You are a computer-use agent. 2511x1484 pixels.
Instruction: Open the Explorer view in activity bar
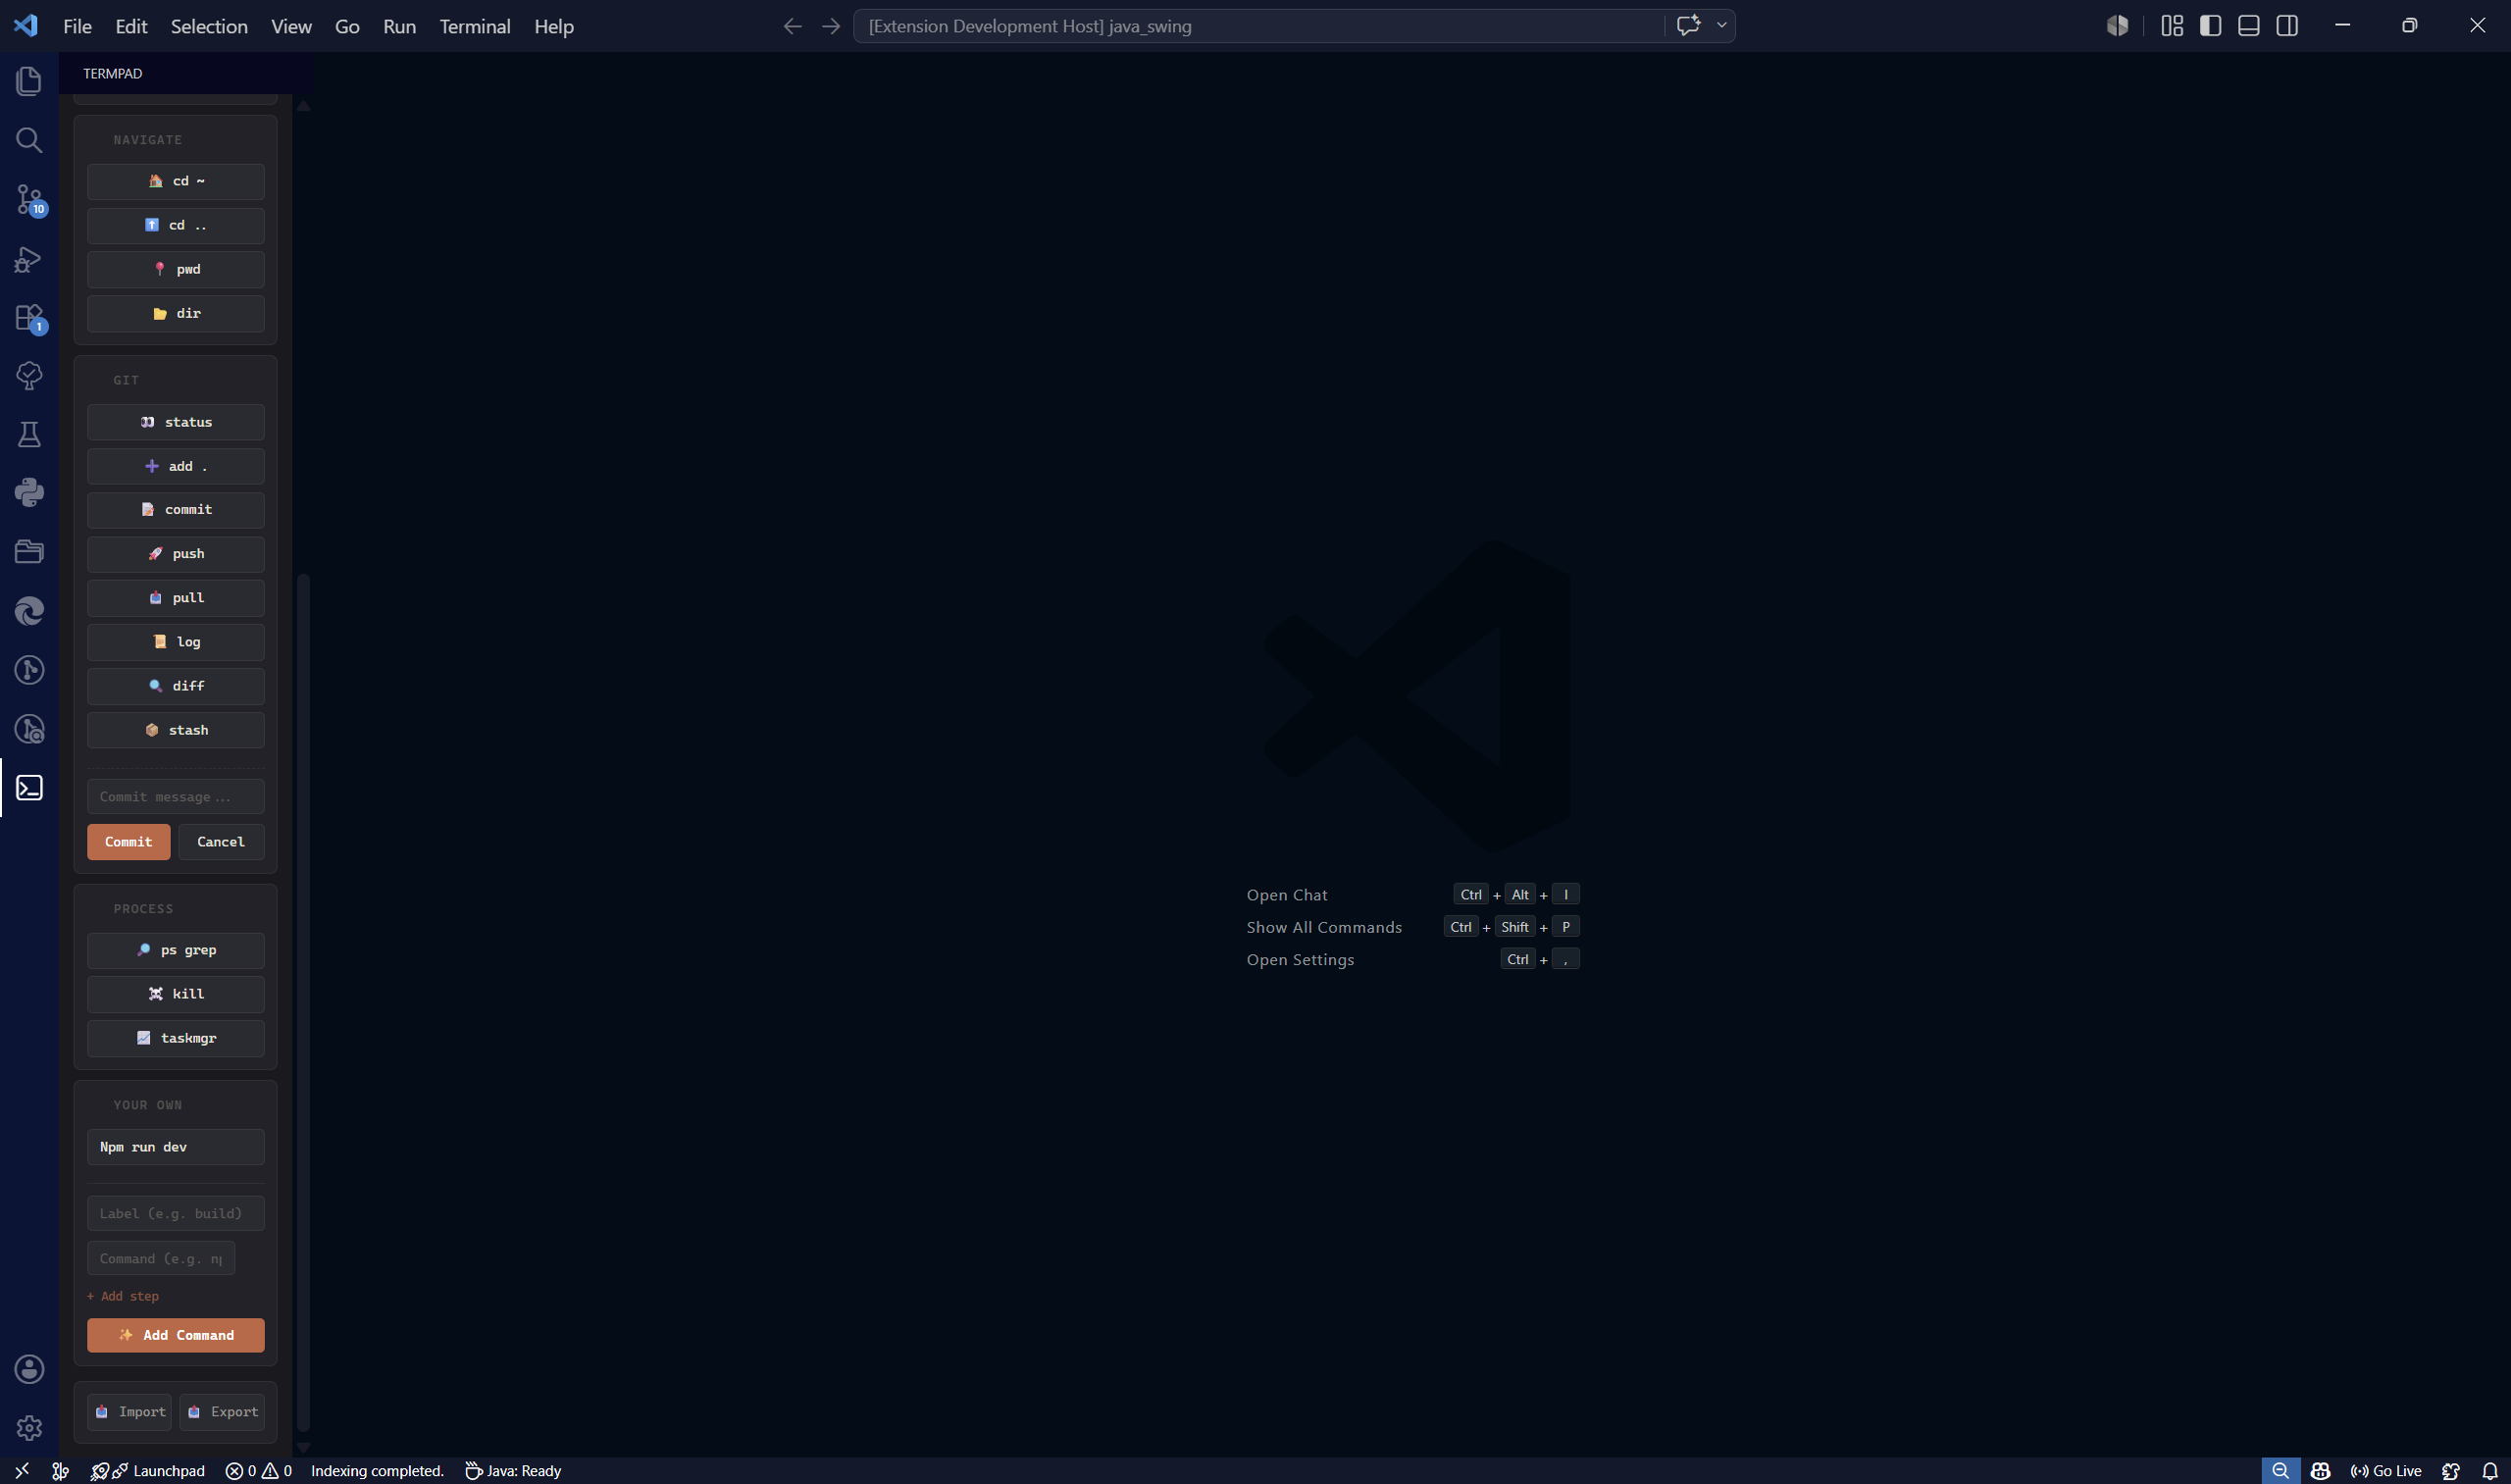click(x=29, y=81)
